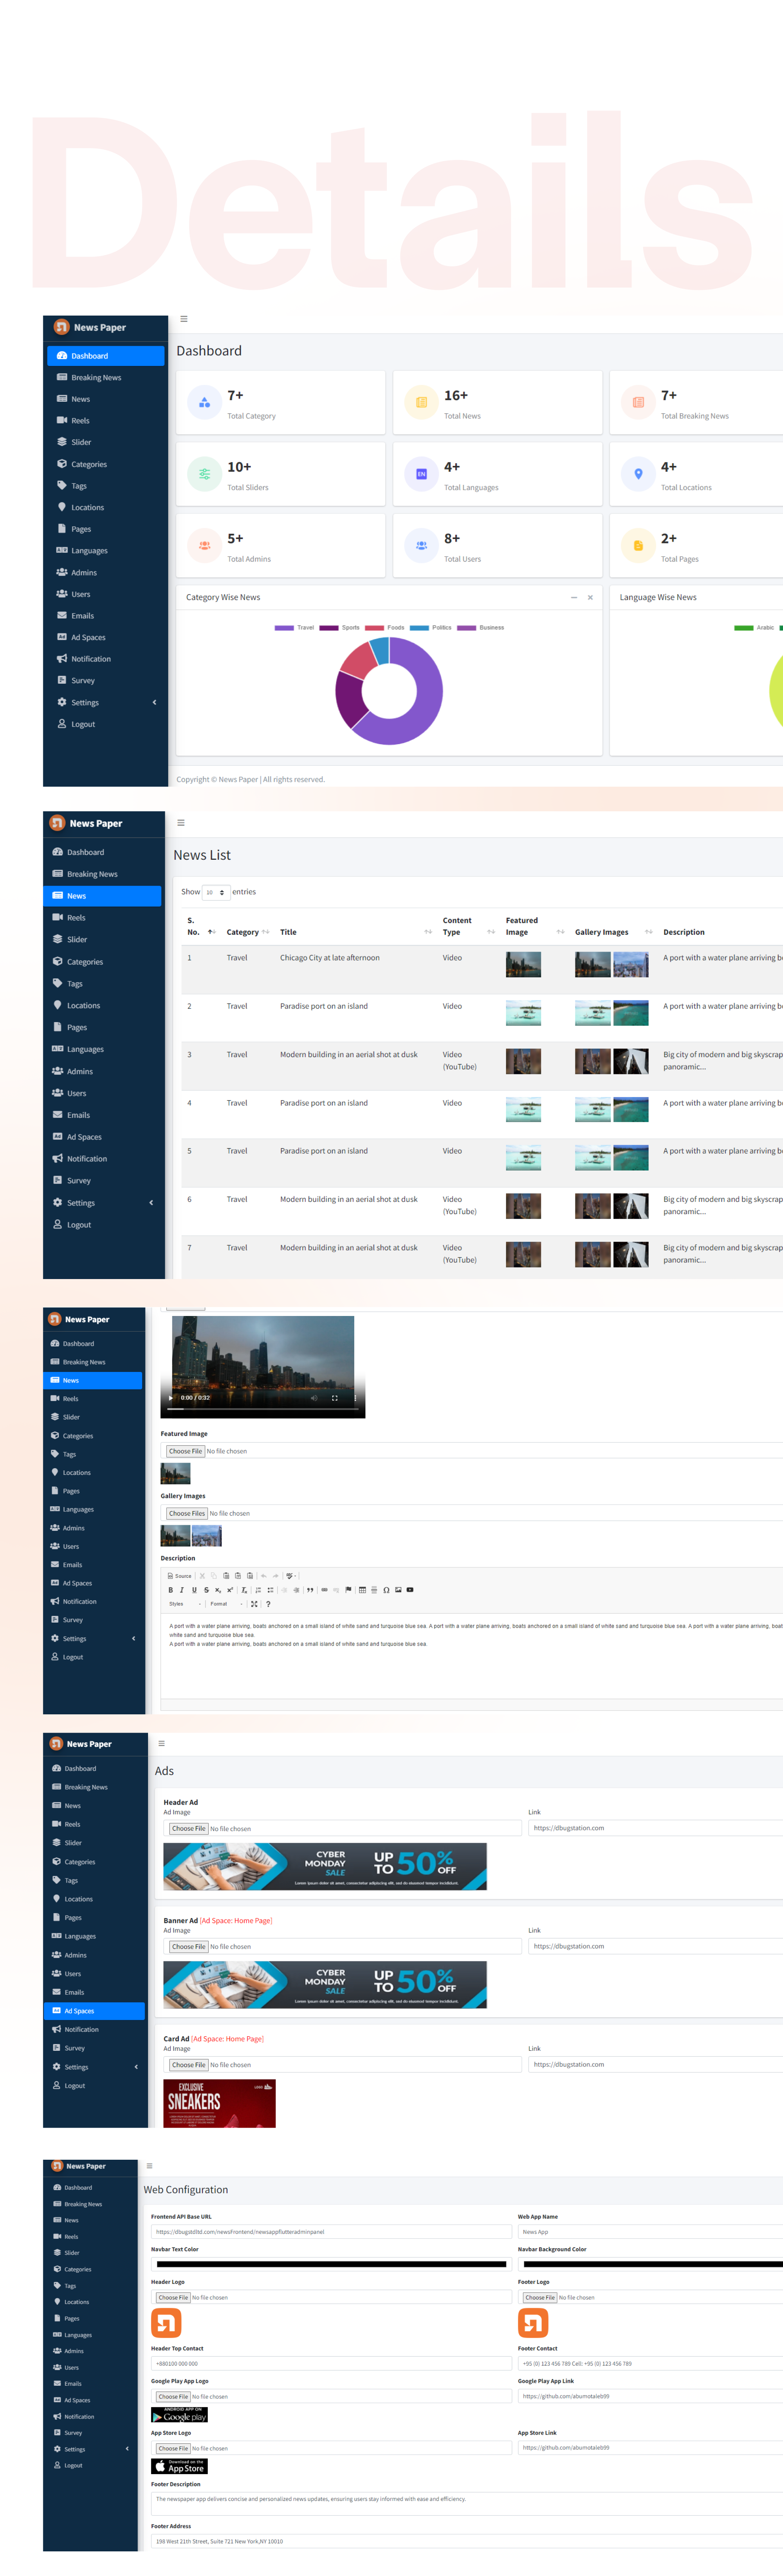Image resolution: width=783 pixels, height=2576 pixels.
Task: Toggle the Travel legend item in the Category Wise News chart
Action: tap(295, 627)
